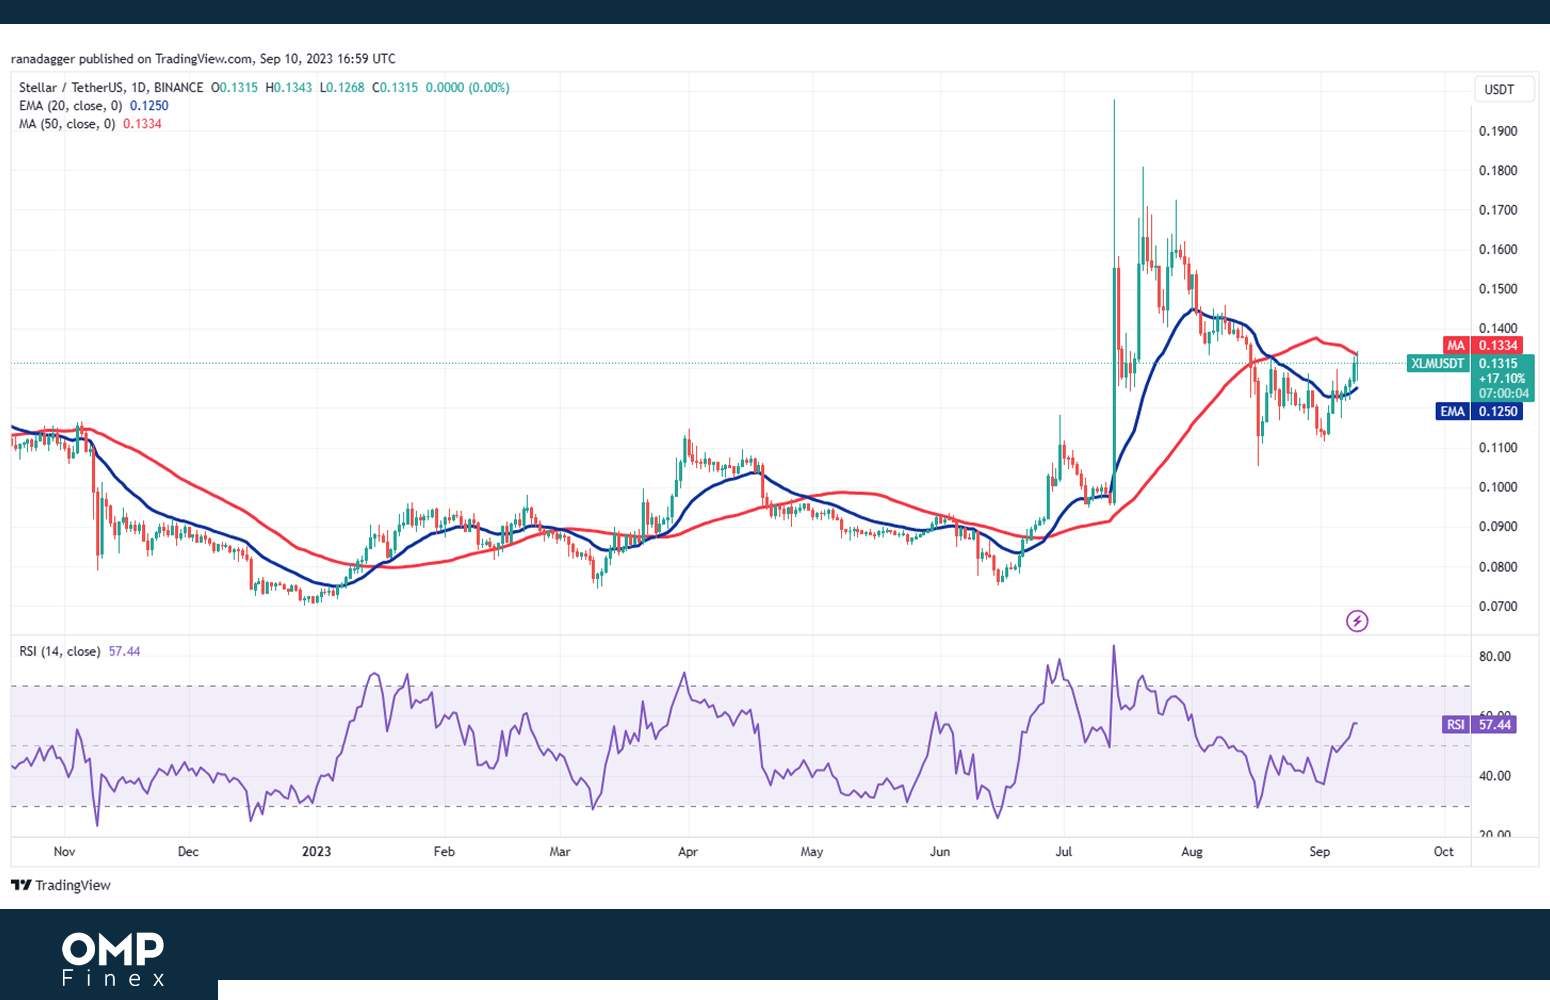Click the +17.10% change label
Screen dimensions: 1550x1000
1502,378
